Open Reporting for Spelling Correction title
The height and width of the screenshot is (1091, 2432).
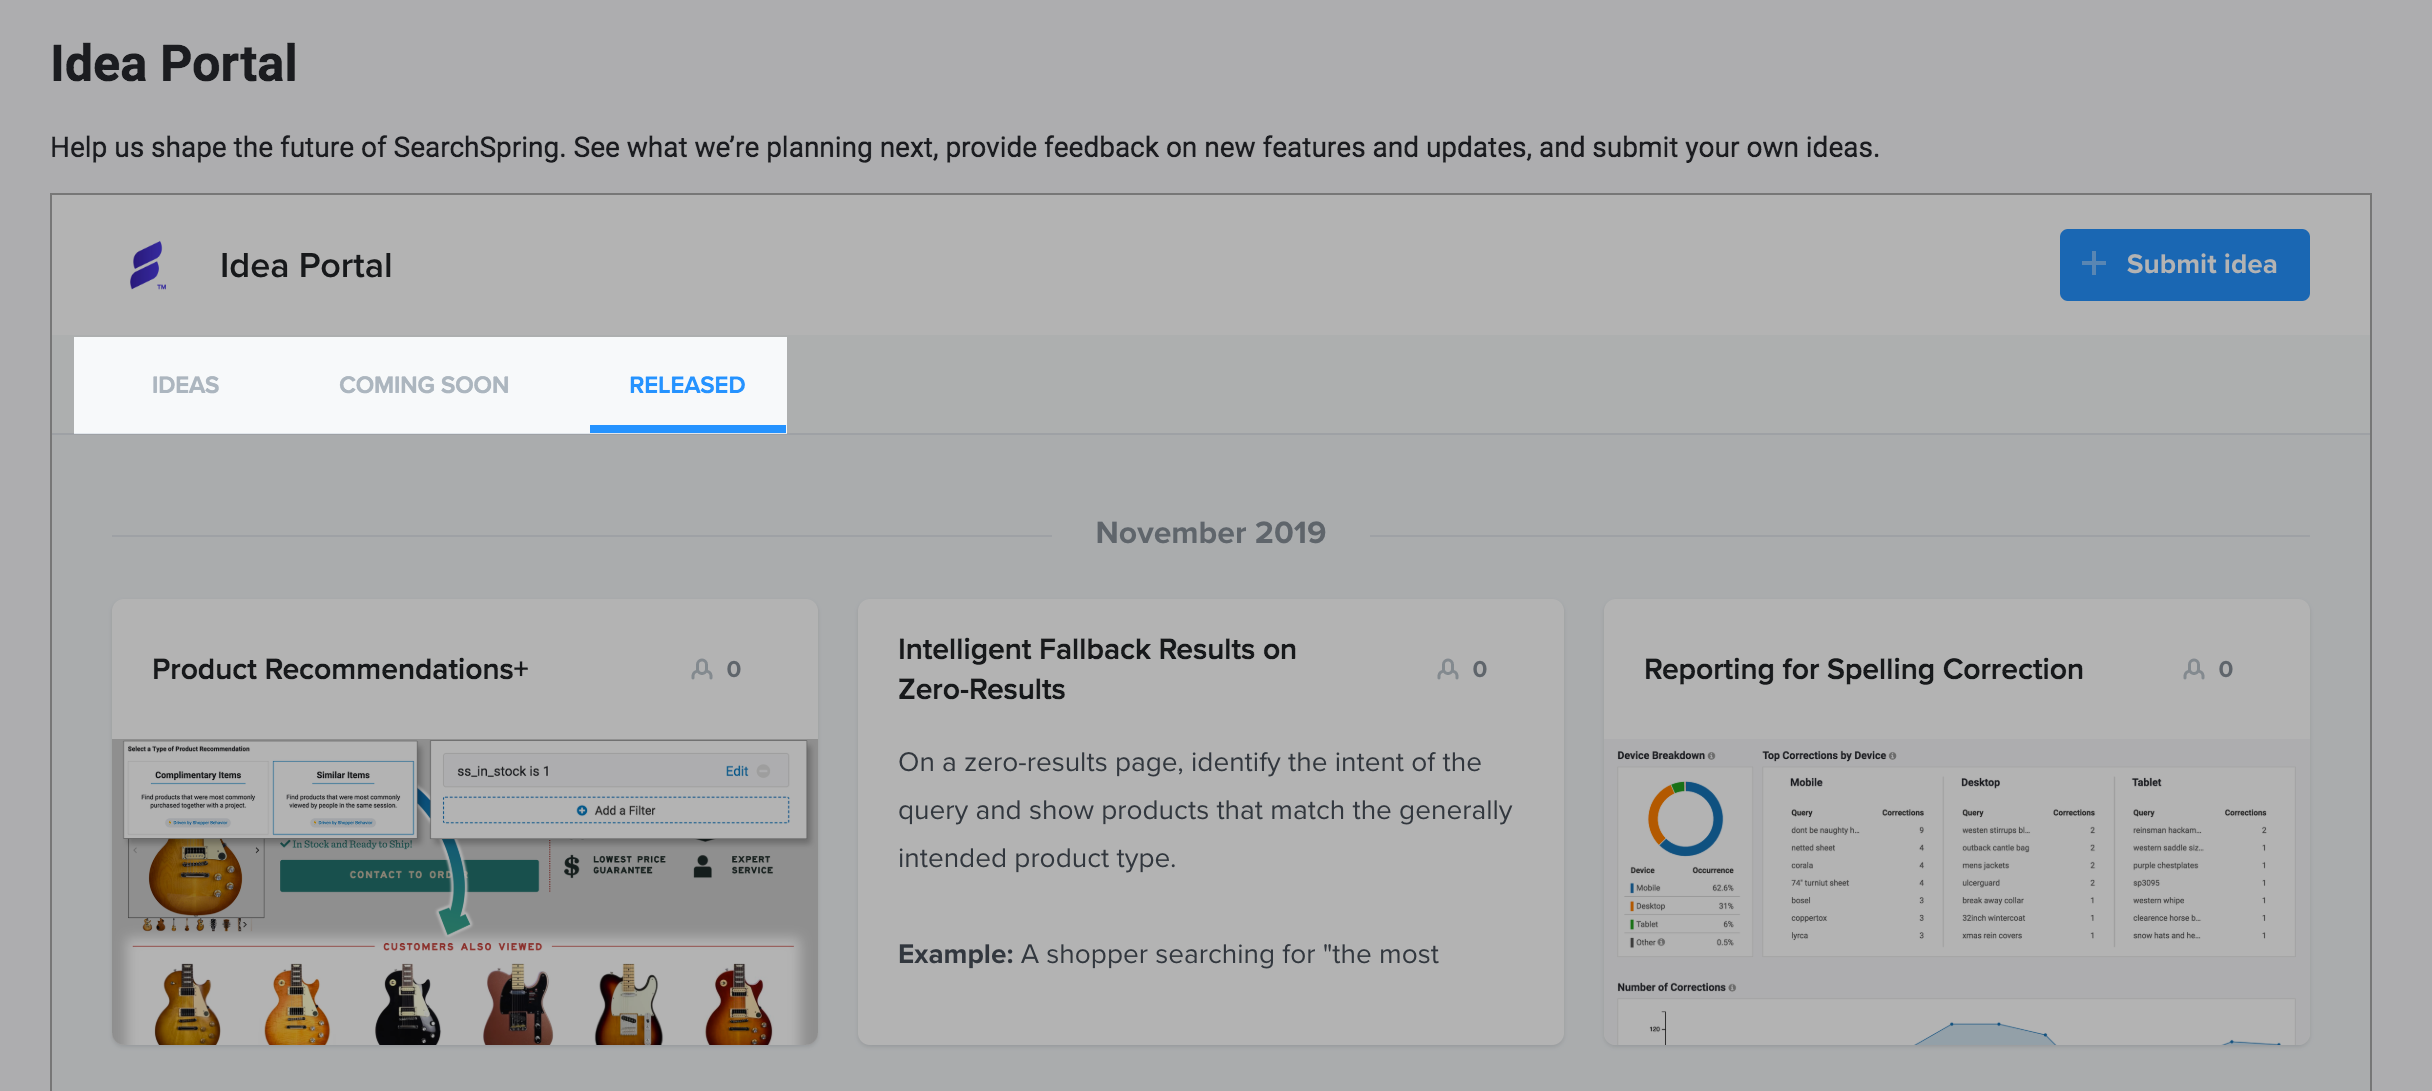coord(1863,669)
